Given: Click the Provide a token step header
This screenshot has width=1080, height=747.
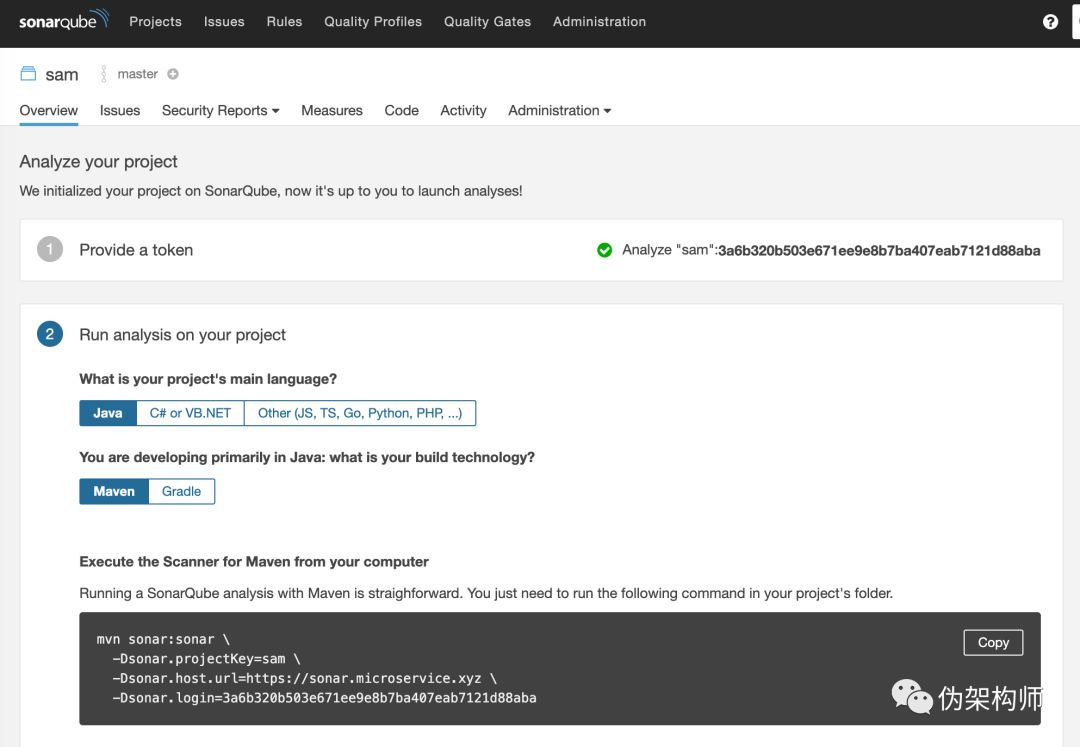Looking at the screenshot, I should point(136,250).
